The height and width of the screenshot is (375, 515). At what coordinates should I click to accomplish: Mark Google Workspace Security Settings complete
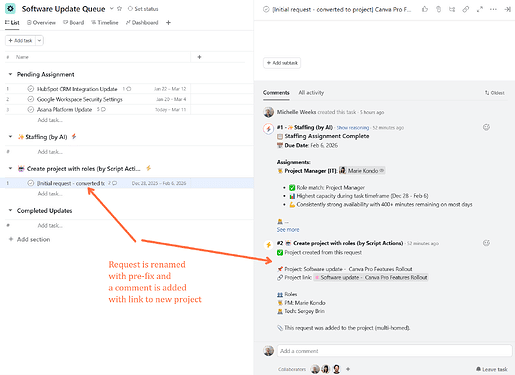point(31,99)
